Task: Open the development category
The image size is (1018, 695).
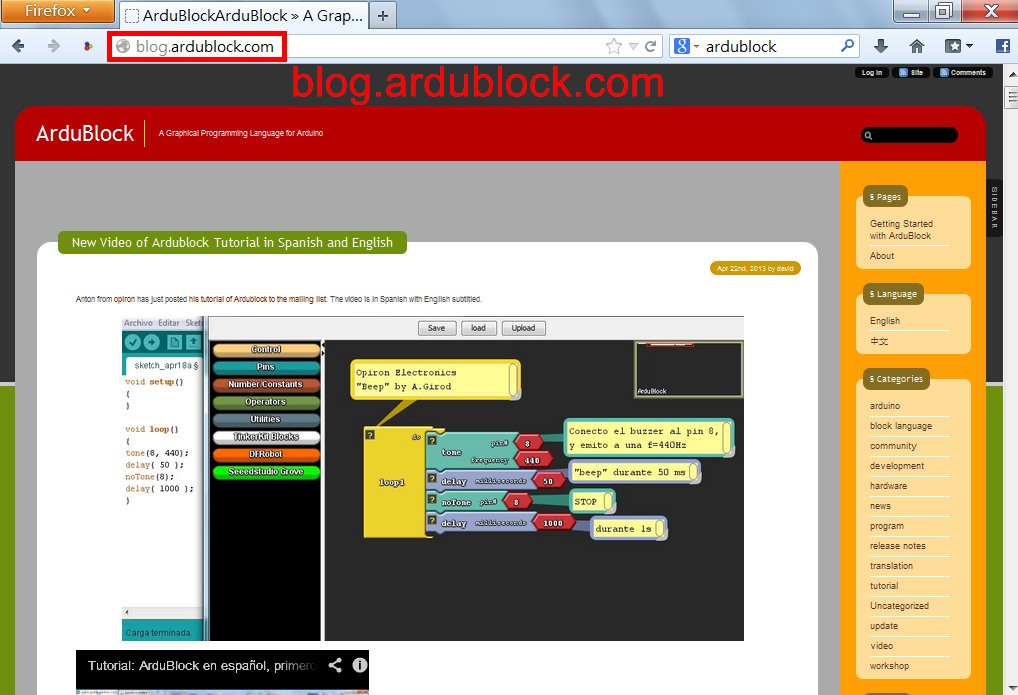Action: click(x=897, y=466)
